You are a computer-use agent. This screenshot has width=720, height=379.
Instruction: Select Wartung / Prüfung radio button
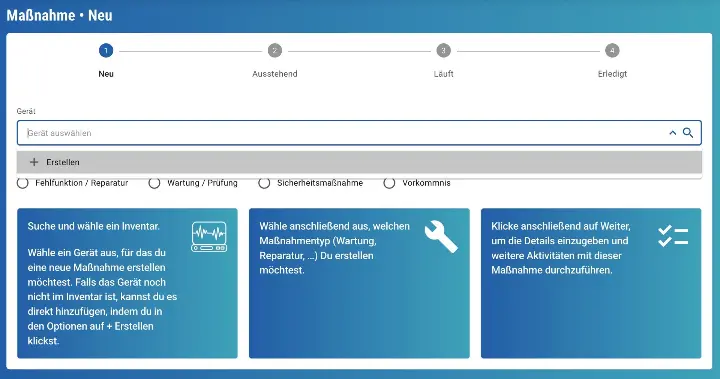click(154, 183)
